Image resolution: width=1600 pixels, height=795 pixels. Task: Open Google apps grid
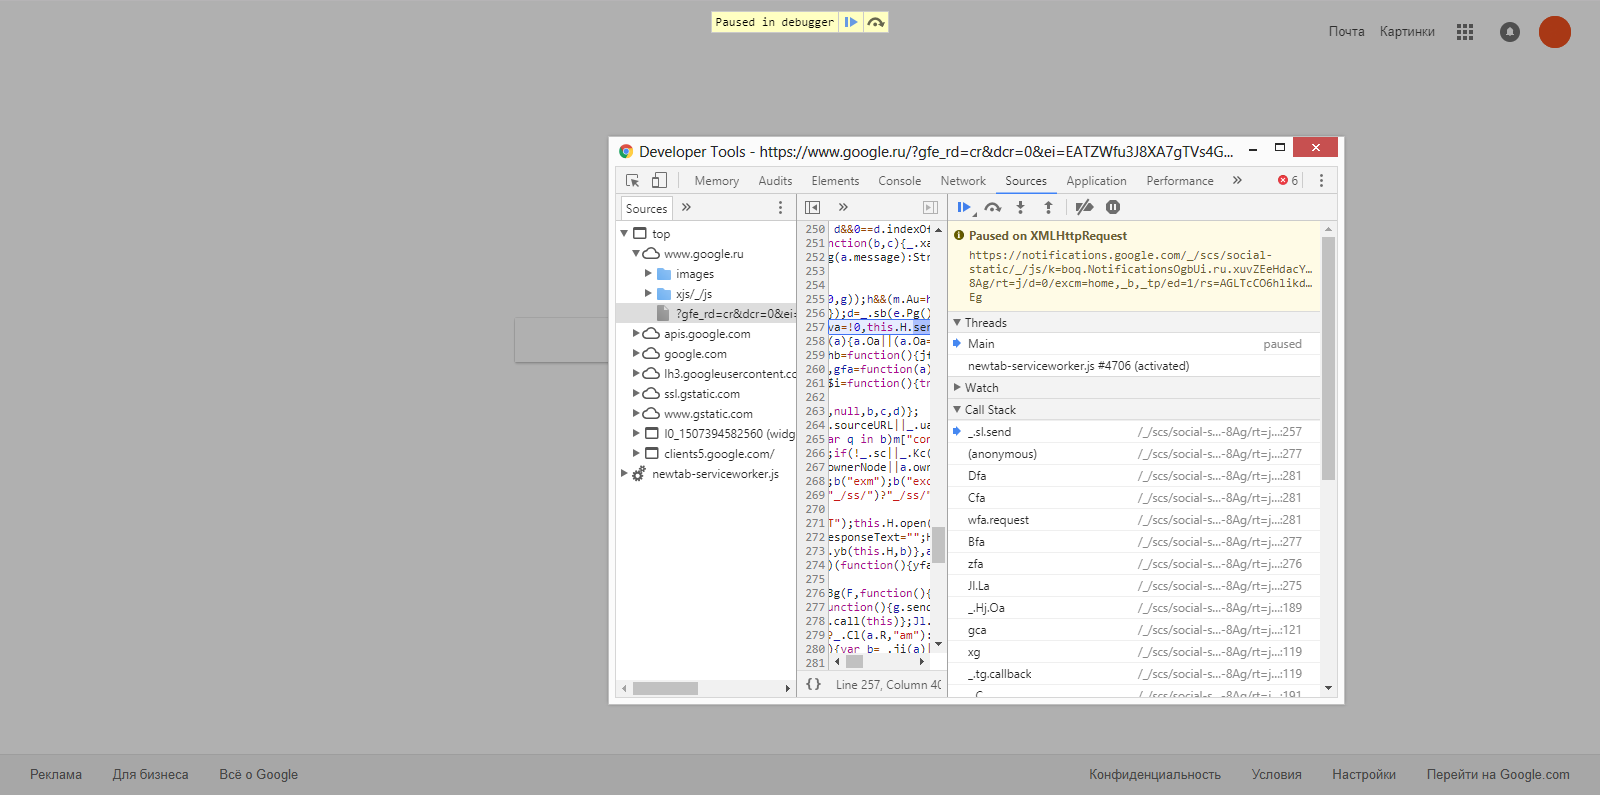point(1465,32)
